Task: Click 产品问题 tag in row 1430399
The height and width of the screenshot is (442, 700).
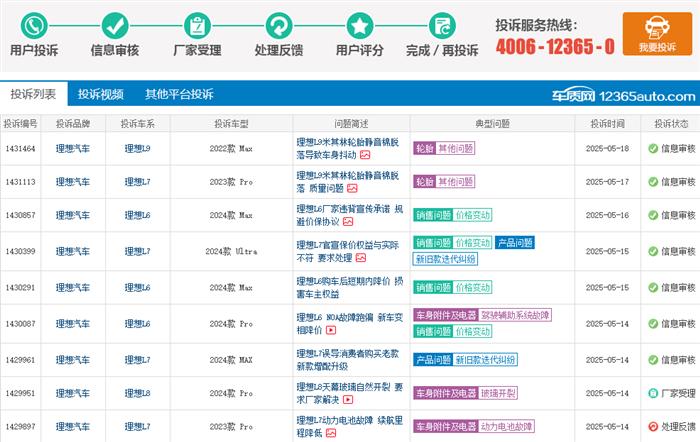Action: coord(515,243)
